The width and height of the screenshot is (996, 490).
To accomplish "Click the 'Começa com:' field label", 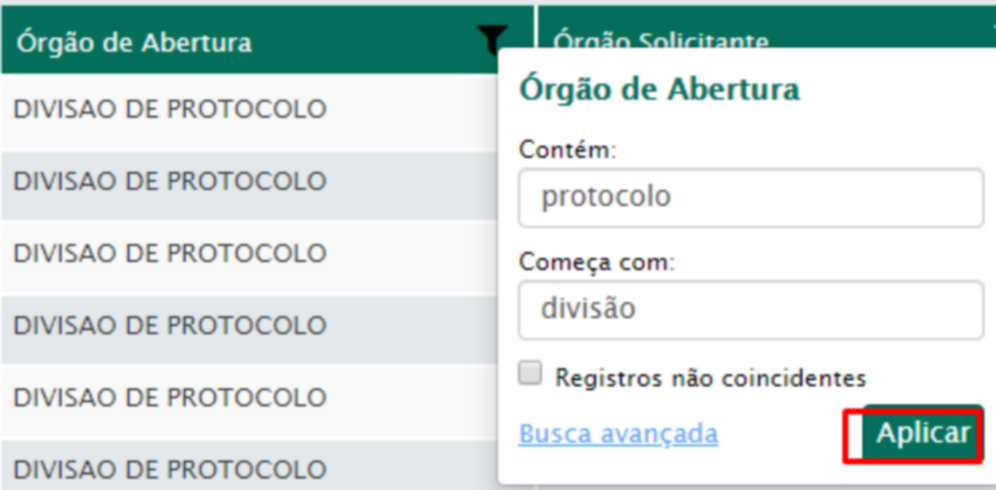I will coord(596,262).
